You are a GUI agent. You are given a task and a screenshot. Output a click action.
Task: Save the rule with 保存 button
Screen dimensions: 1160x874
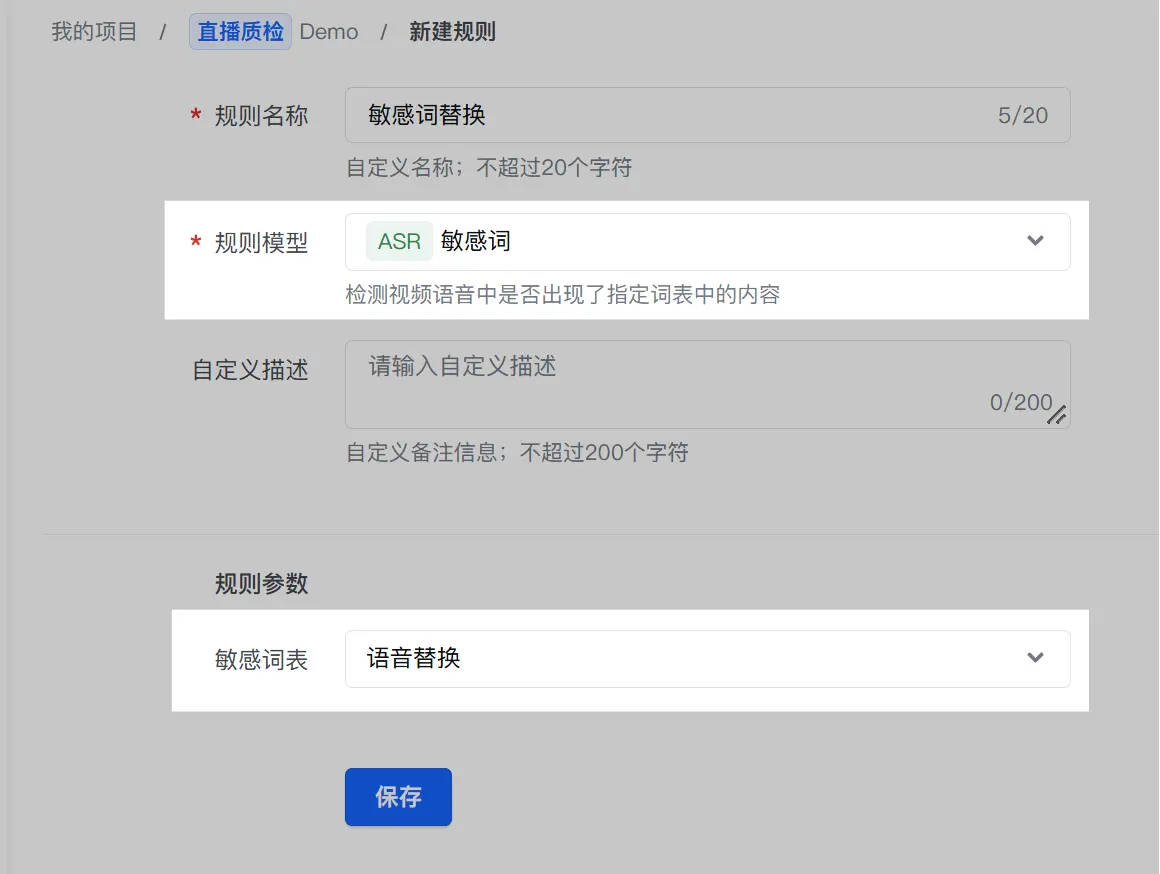398,797
